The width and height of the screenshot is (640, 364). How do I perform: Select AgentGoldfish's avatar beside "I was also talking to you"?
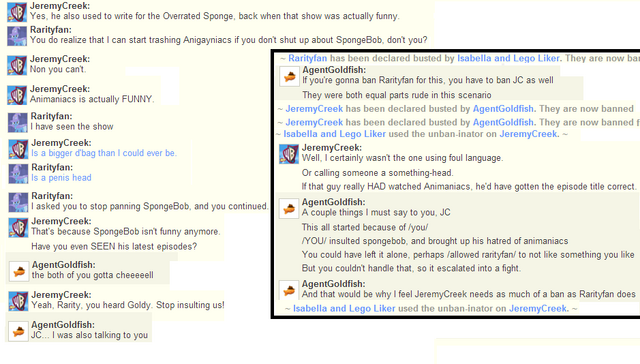pyautogui.click(x=19, y=331)
